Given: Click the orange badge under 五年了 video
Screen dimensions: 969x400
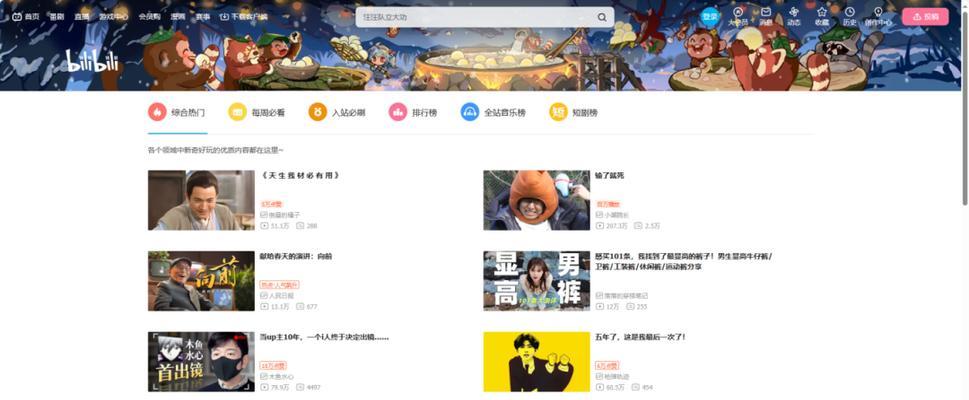Looking at the screenshot, I should 607,366.
